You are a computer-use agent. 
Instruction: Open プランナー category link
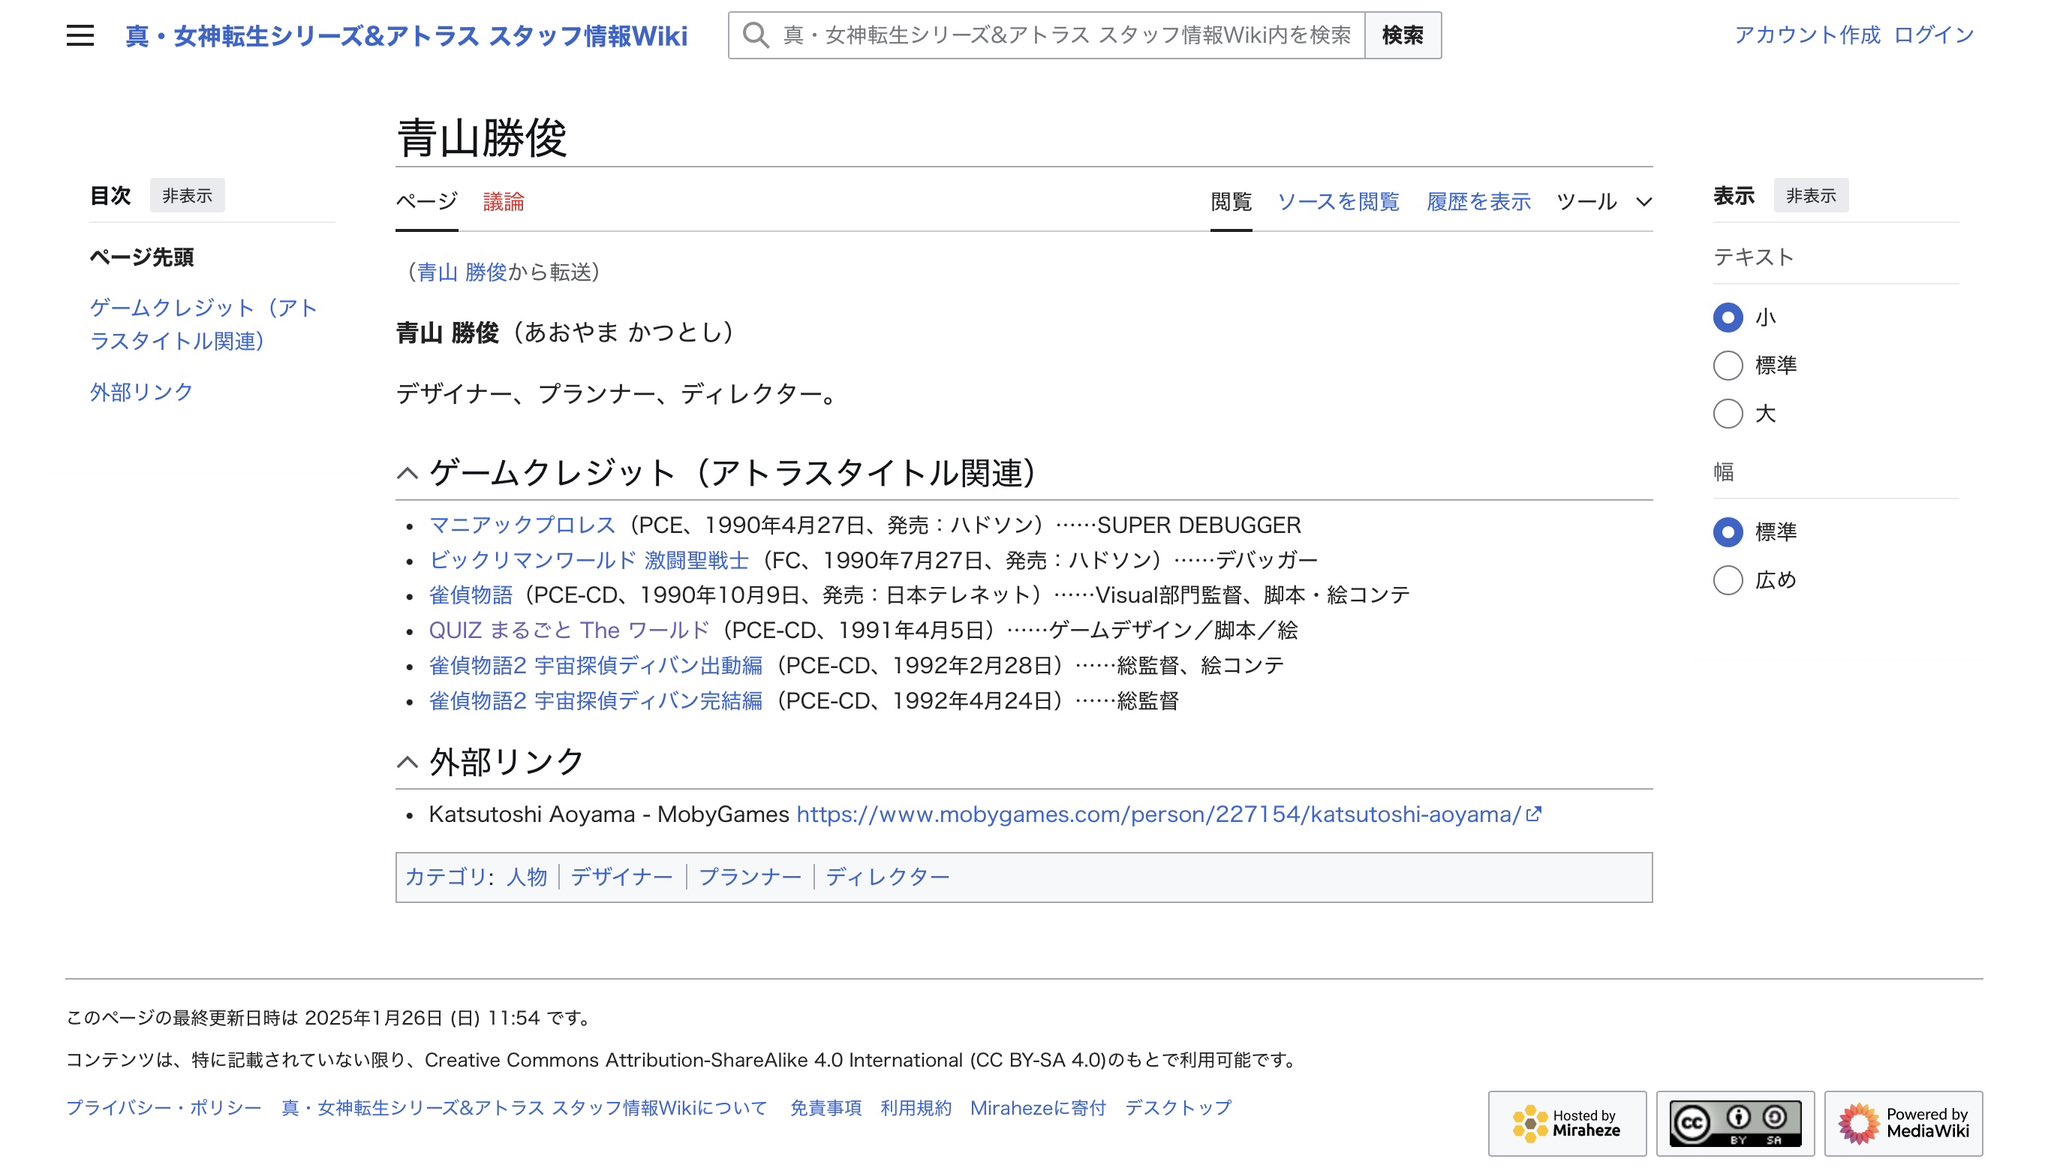click(750, 877)
